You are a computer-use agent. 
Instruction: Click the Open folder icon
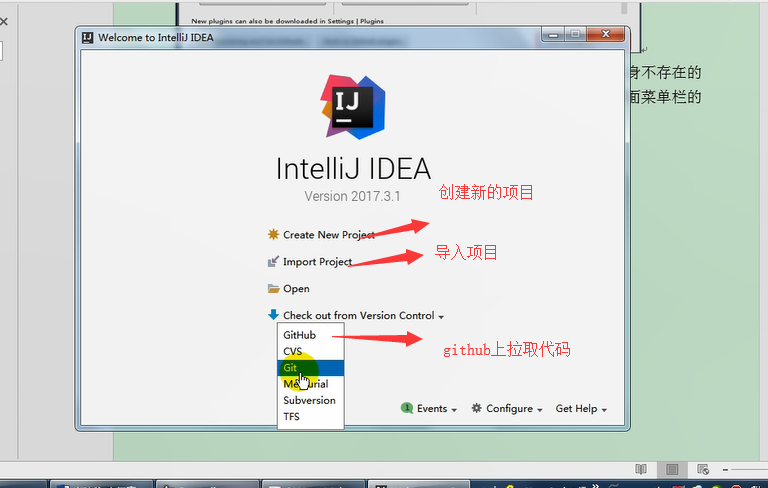tap(273, 289)
